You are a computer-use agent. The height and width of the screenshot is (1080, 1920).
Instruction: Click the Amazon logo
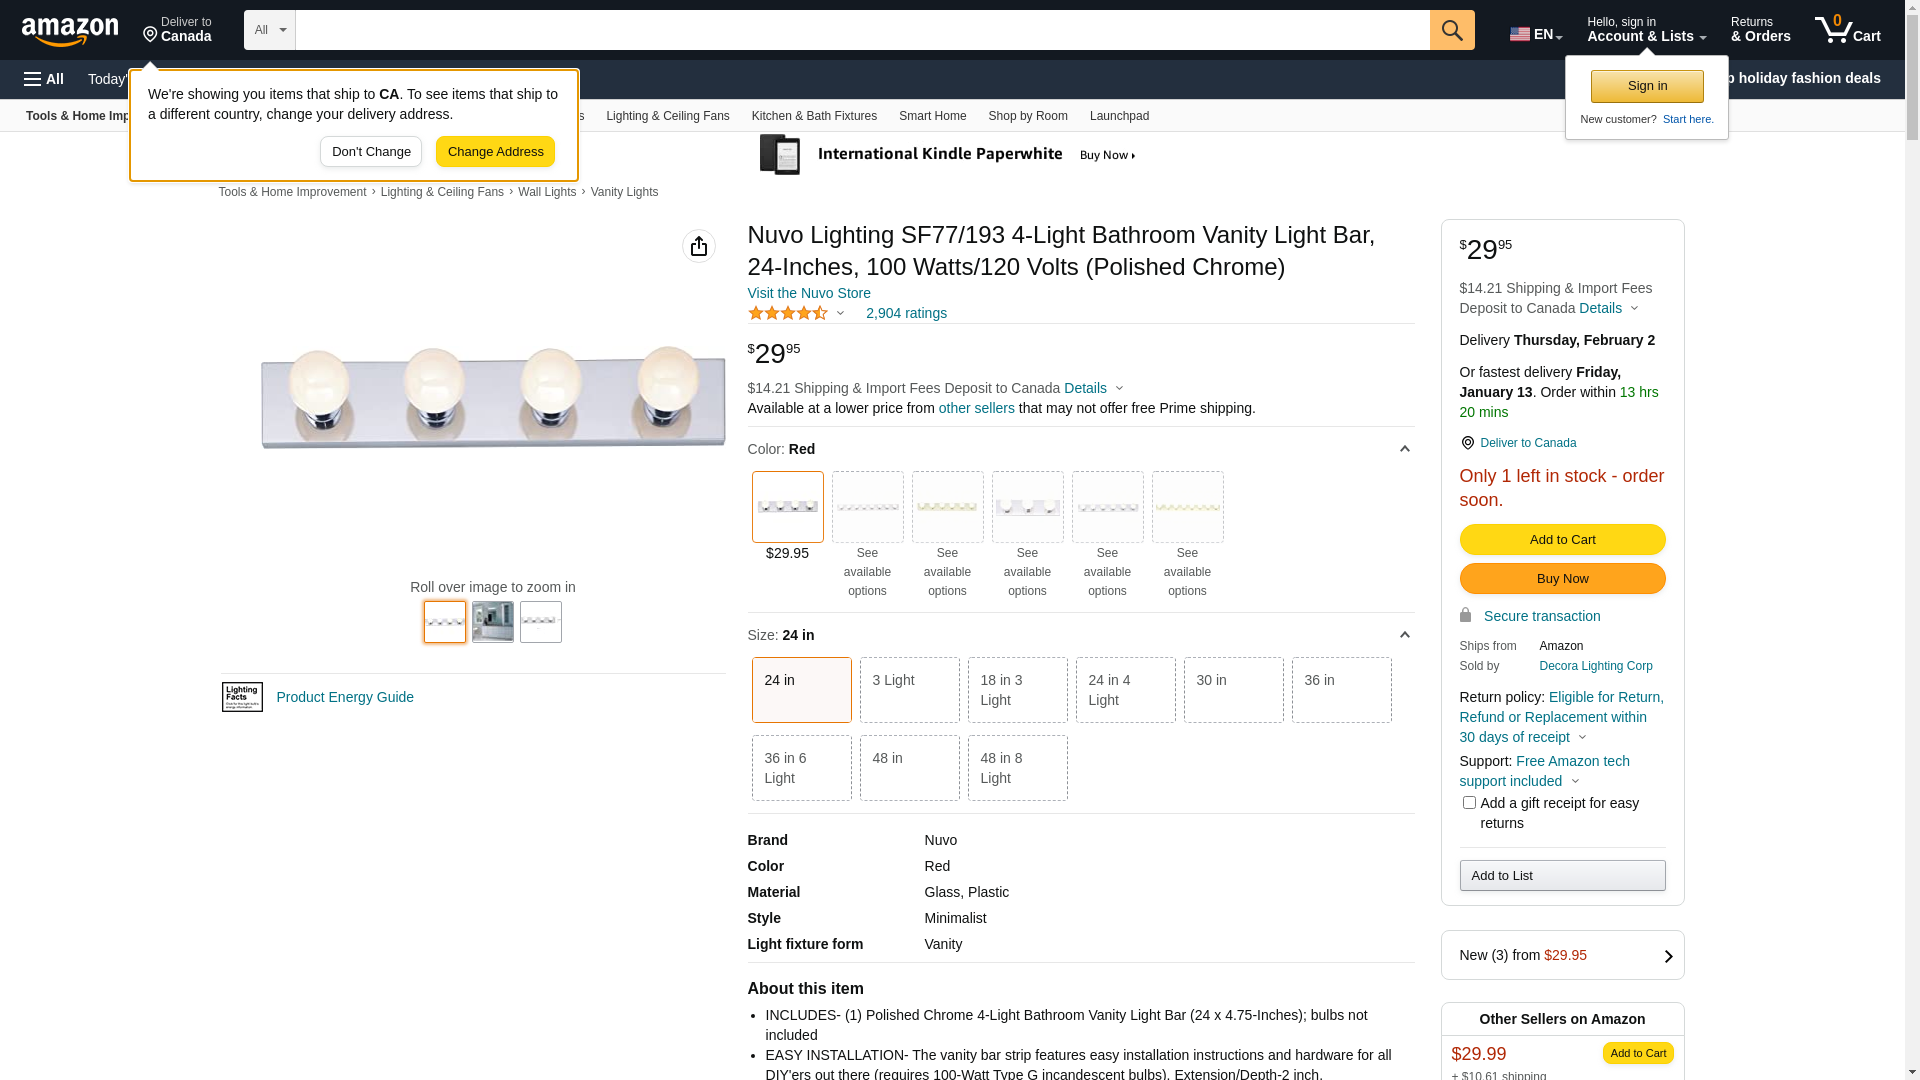point(70,31)
